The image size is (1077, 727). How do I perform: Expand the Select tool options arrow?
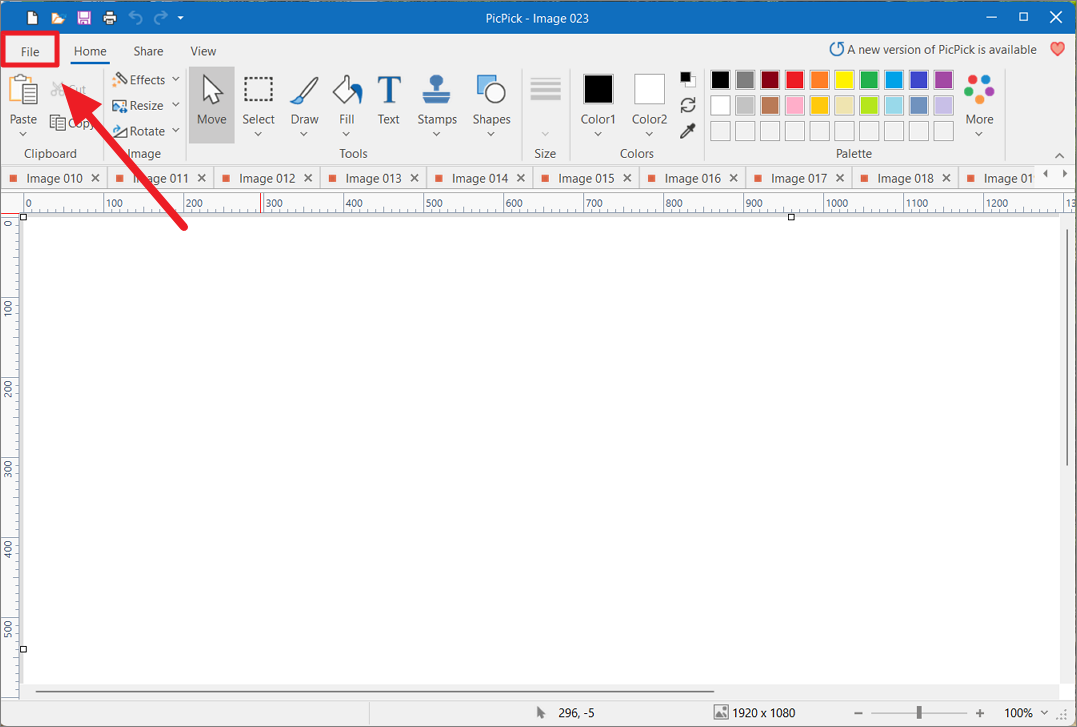[258, 134]
